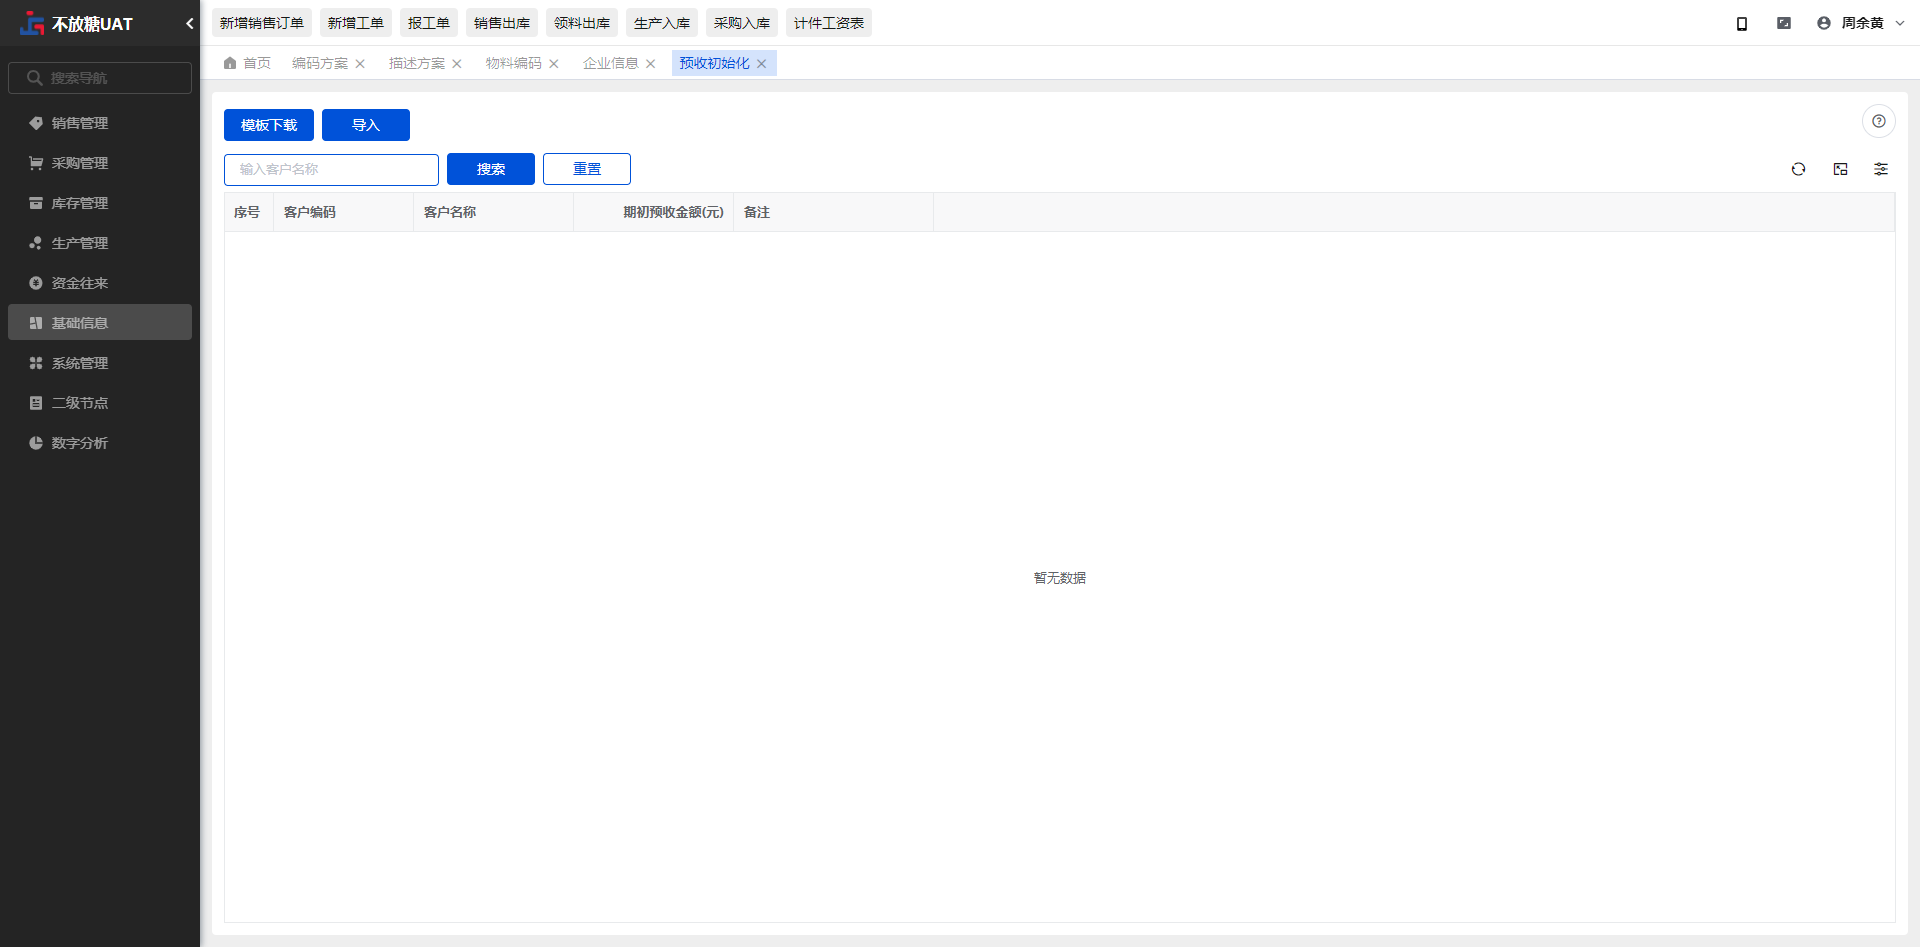
Task: Focus the 搜索导航 sidebar search box
Action: [100, 78]
